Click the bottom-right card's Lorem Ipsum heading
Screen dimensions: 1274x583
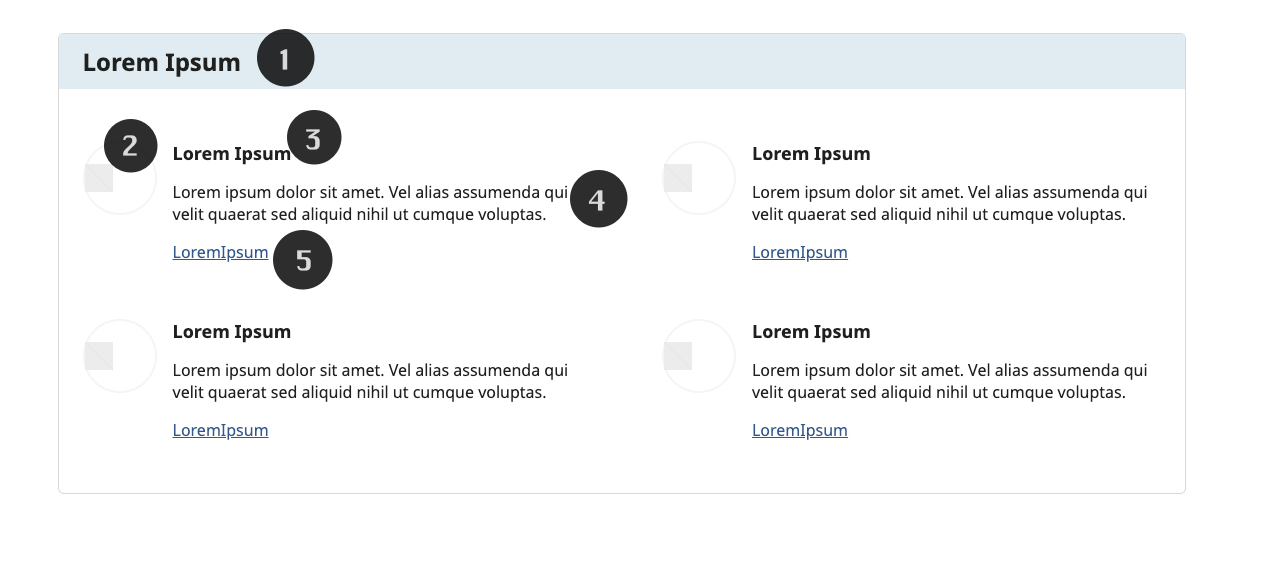coord(811,332)
